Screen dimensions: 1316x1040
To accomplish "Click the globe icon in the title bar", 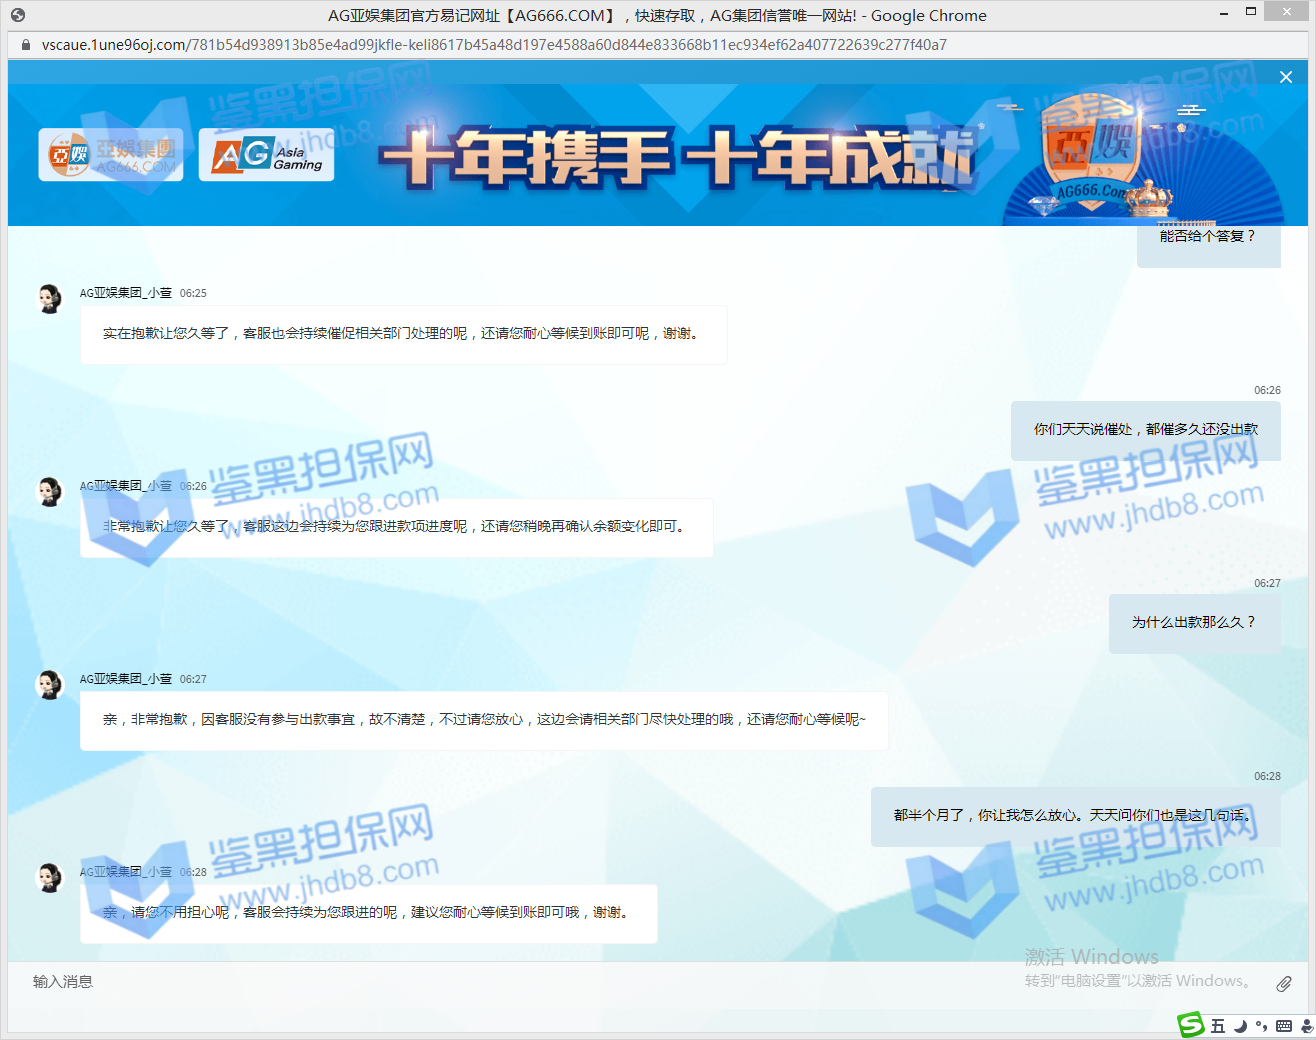I will pos(18,15).
